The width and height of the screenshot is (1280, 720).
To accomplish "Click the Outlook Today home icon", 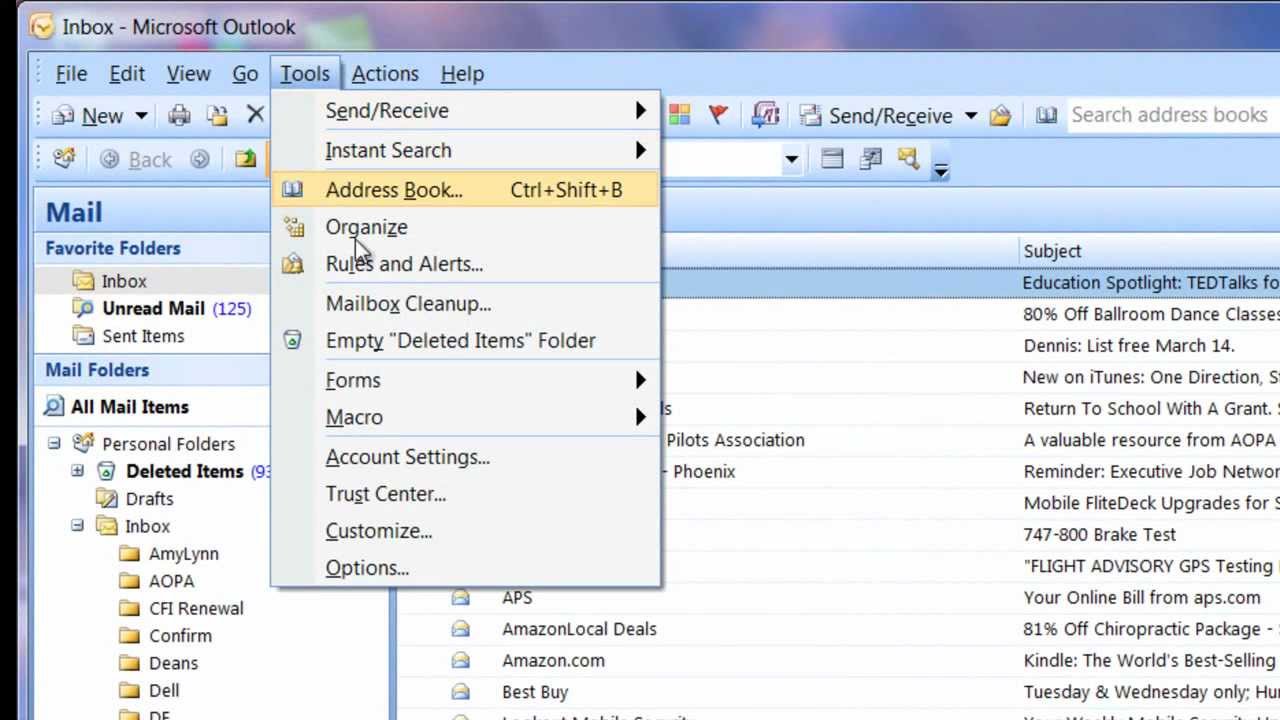I will 64,159.
